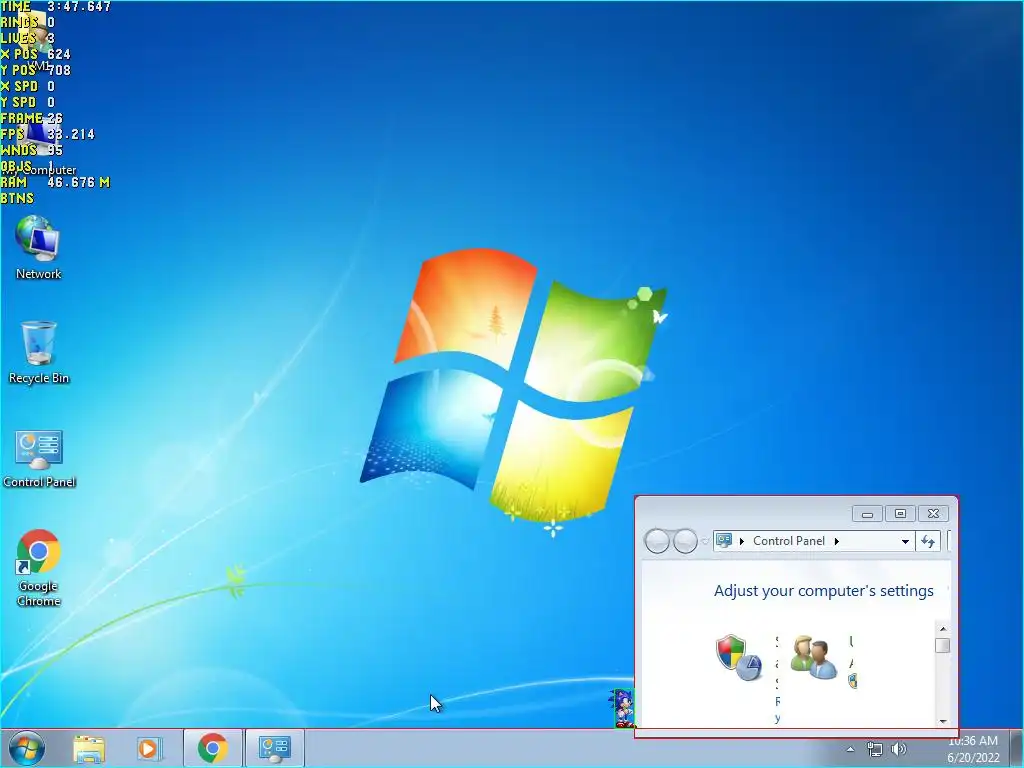
Task: Open the network status tray icon
Action: [874, 749]
